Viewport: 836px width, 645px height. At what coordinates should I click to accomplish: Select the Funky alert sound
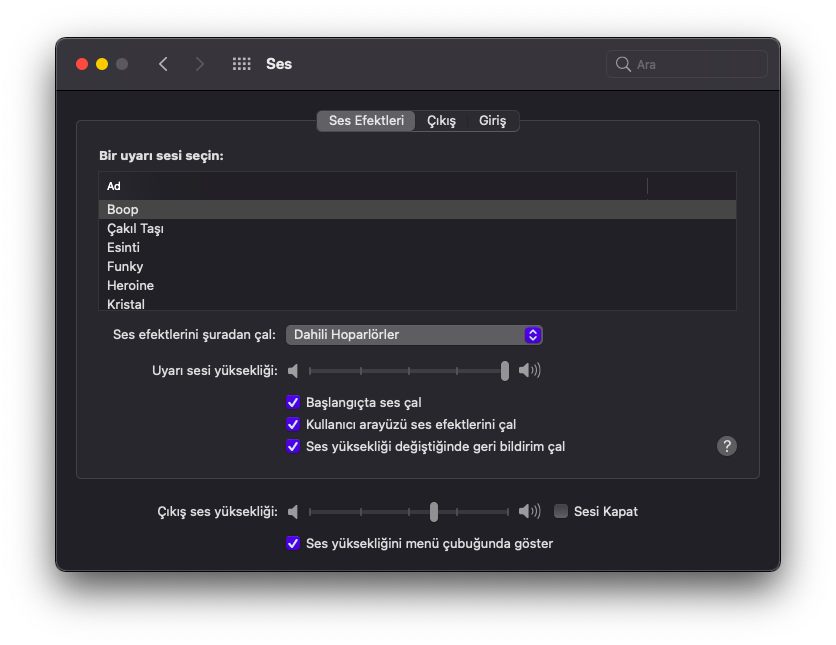[125, 266]
